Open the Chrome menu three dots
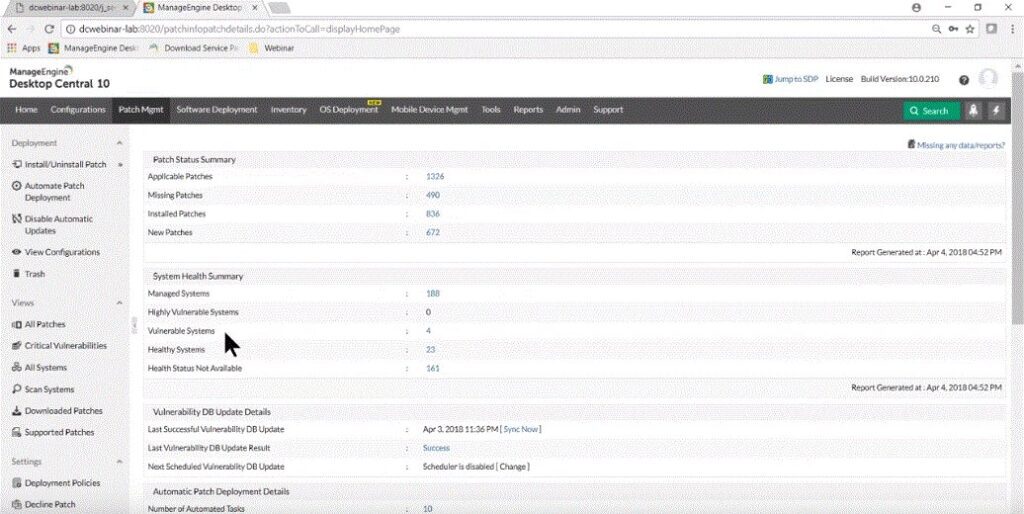 (1012, 29)
